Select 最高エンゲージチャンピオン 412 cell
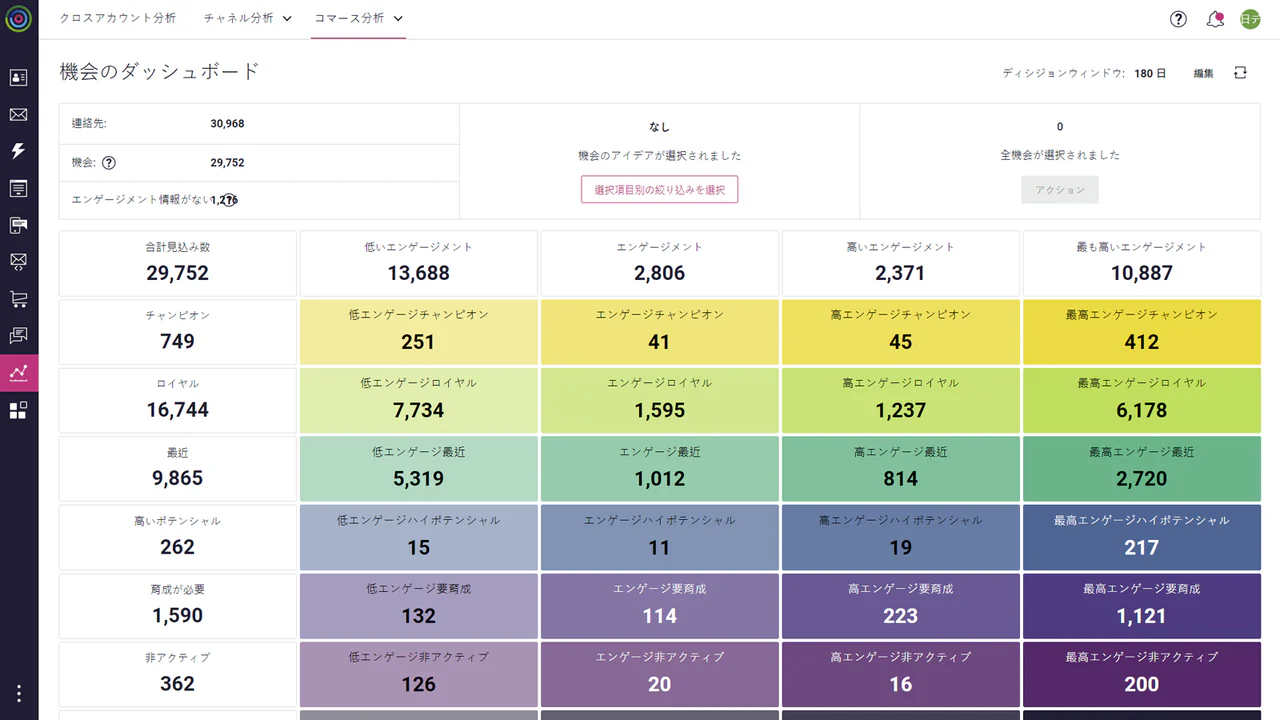Viewport: 1280px width, 720px height. 1142,332
